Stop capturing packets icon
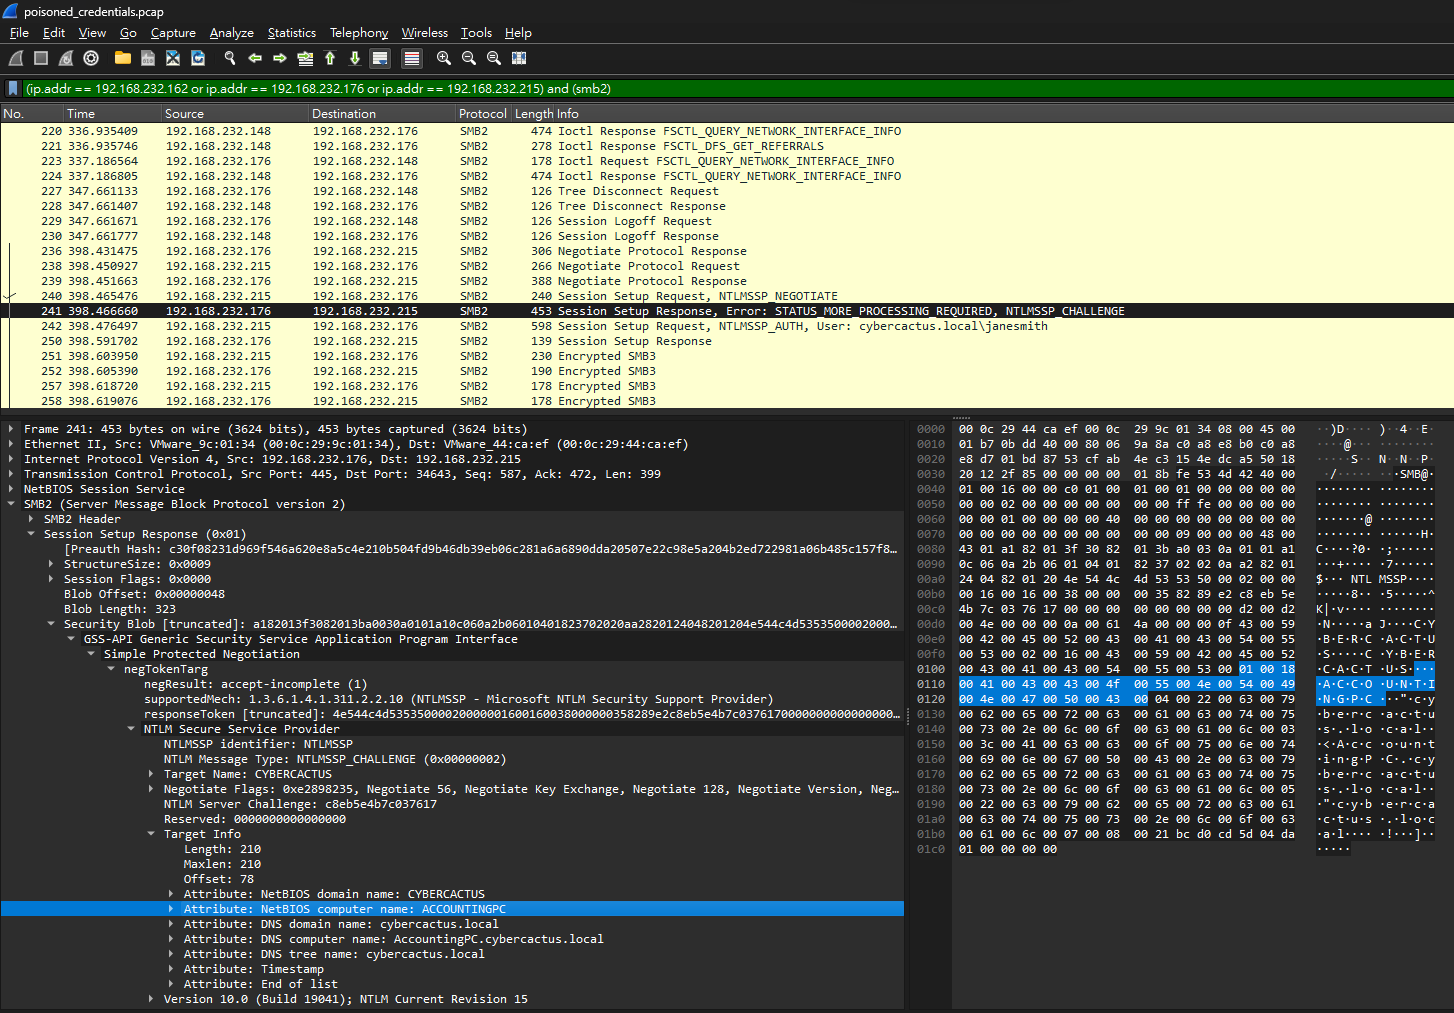Image resolution: width=1454 pixels, height=1013 pixels. coord(41,58)
